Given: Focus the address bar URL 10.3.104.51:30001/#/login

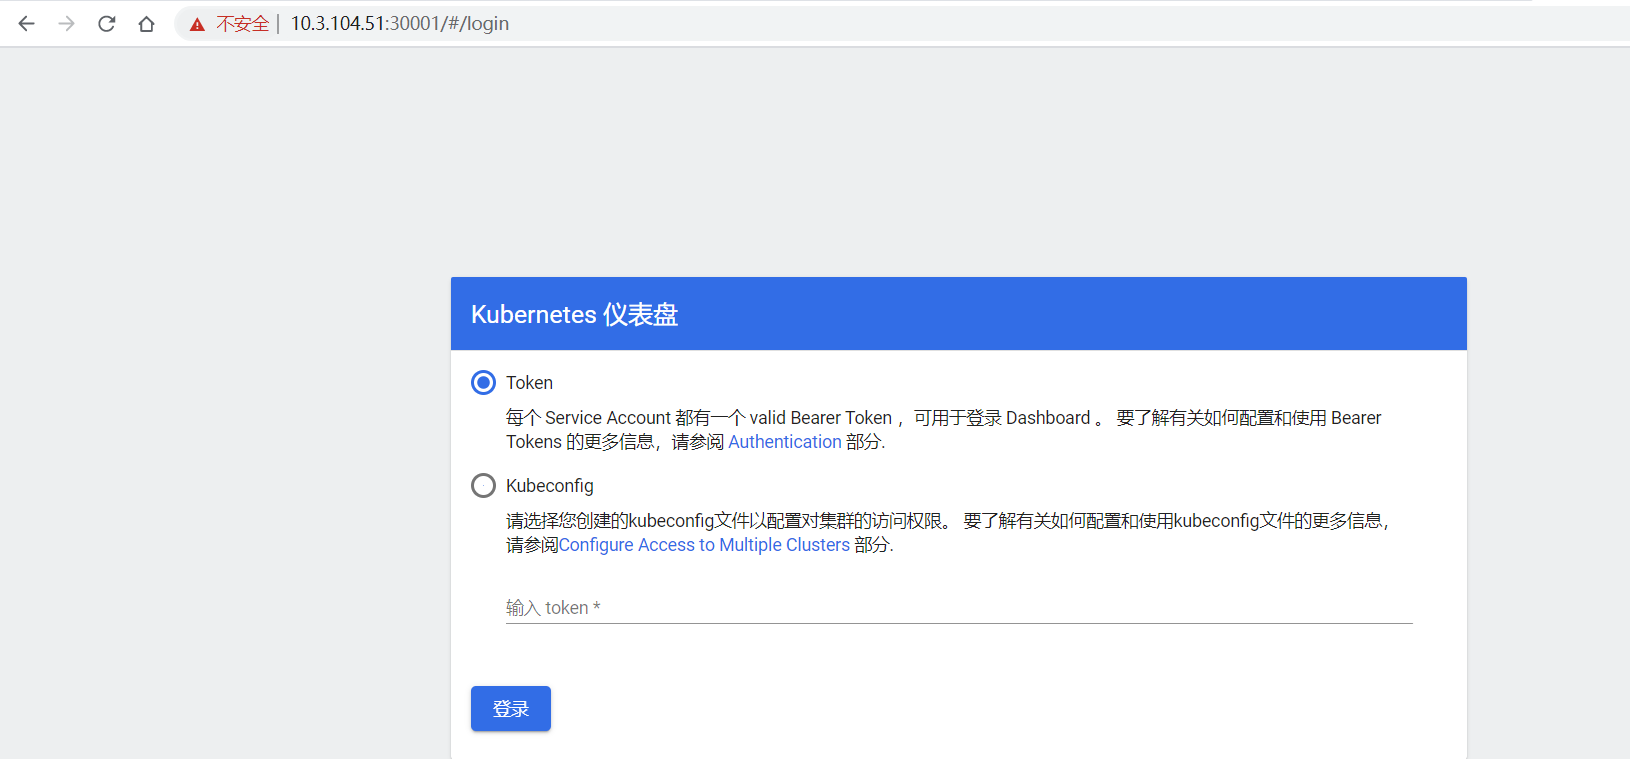Looking at the screenshot, I should pos(400,24).
